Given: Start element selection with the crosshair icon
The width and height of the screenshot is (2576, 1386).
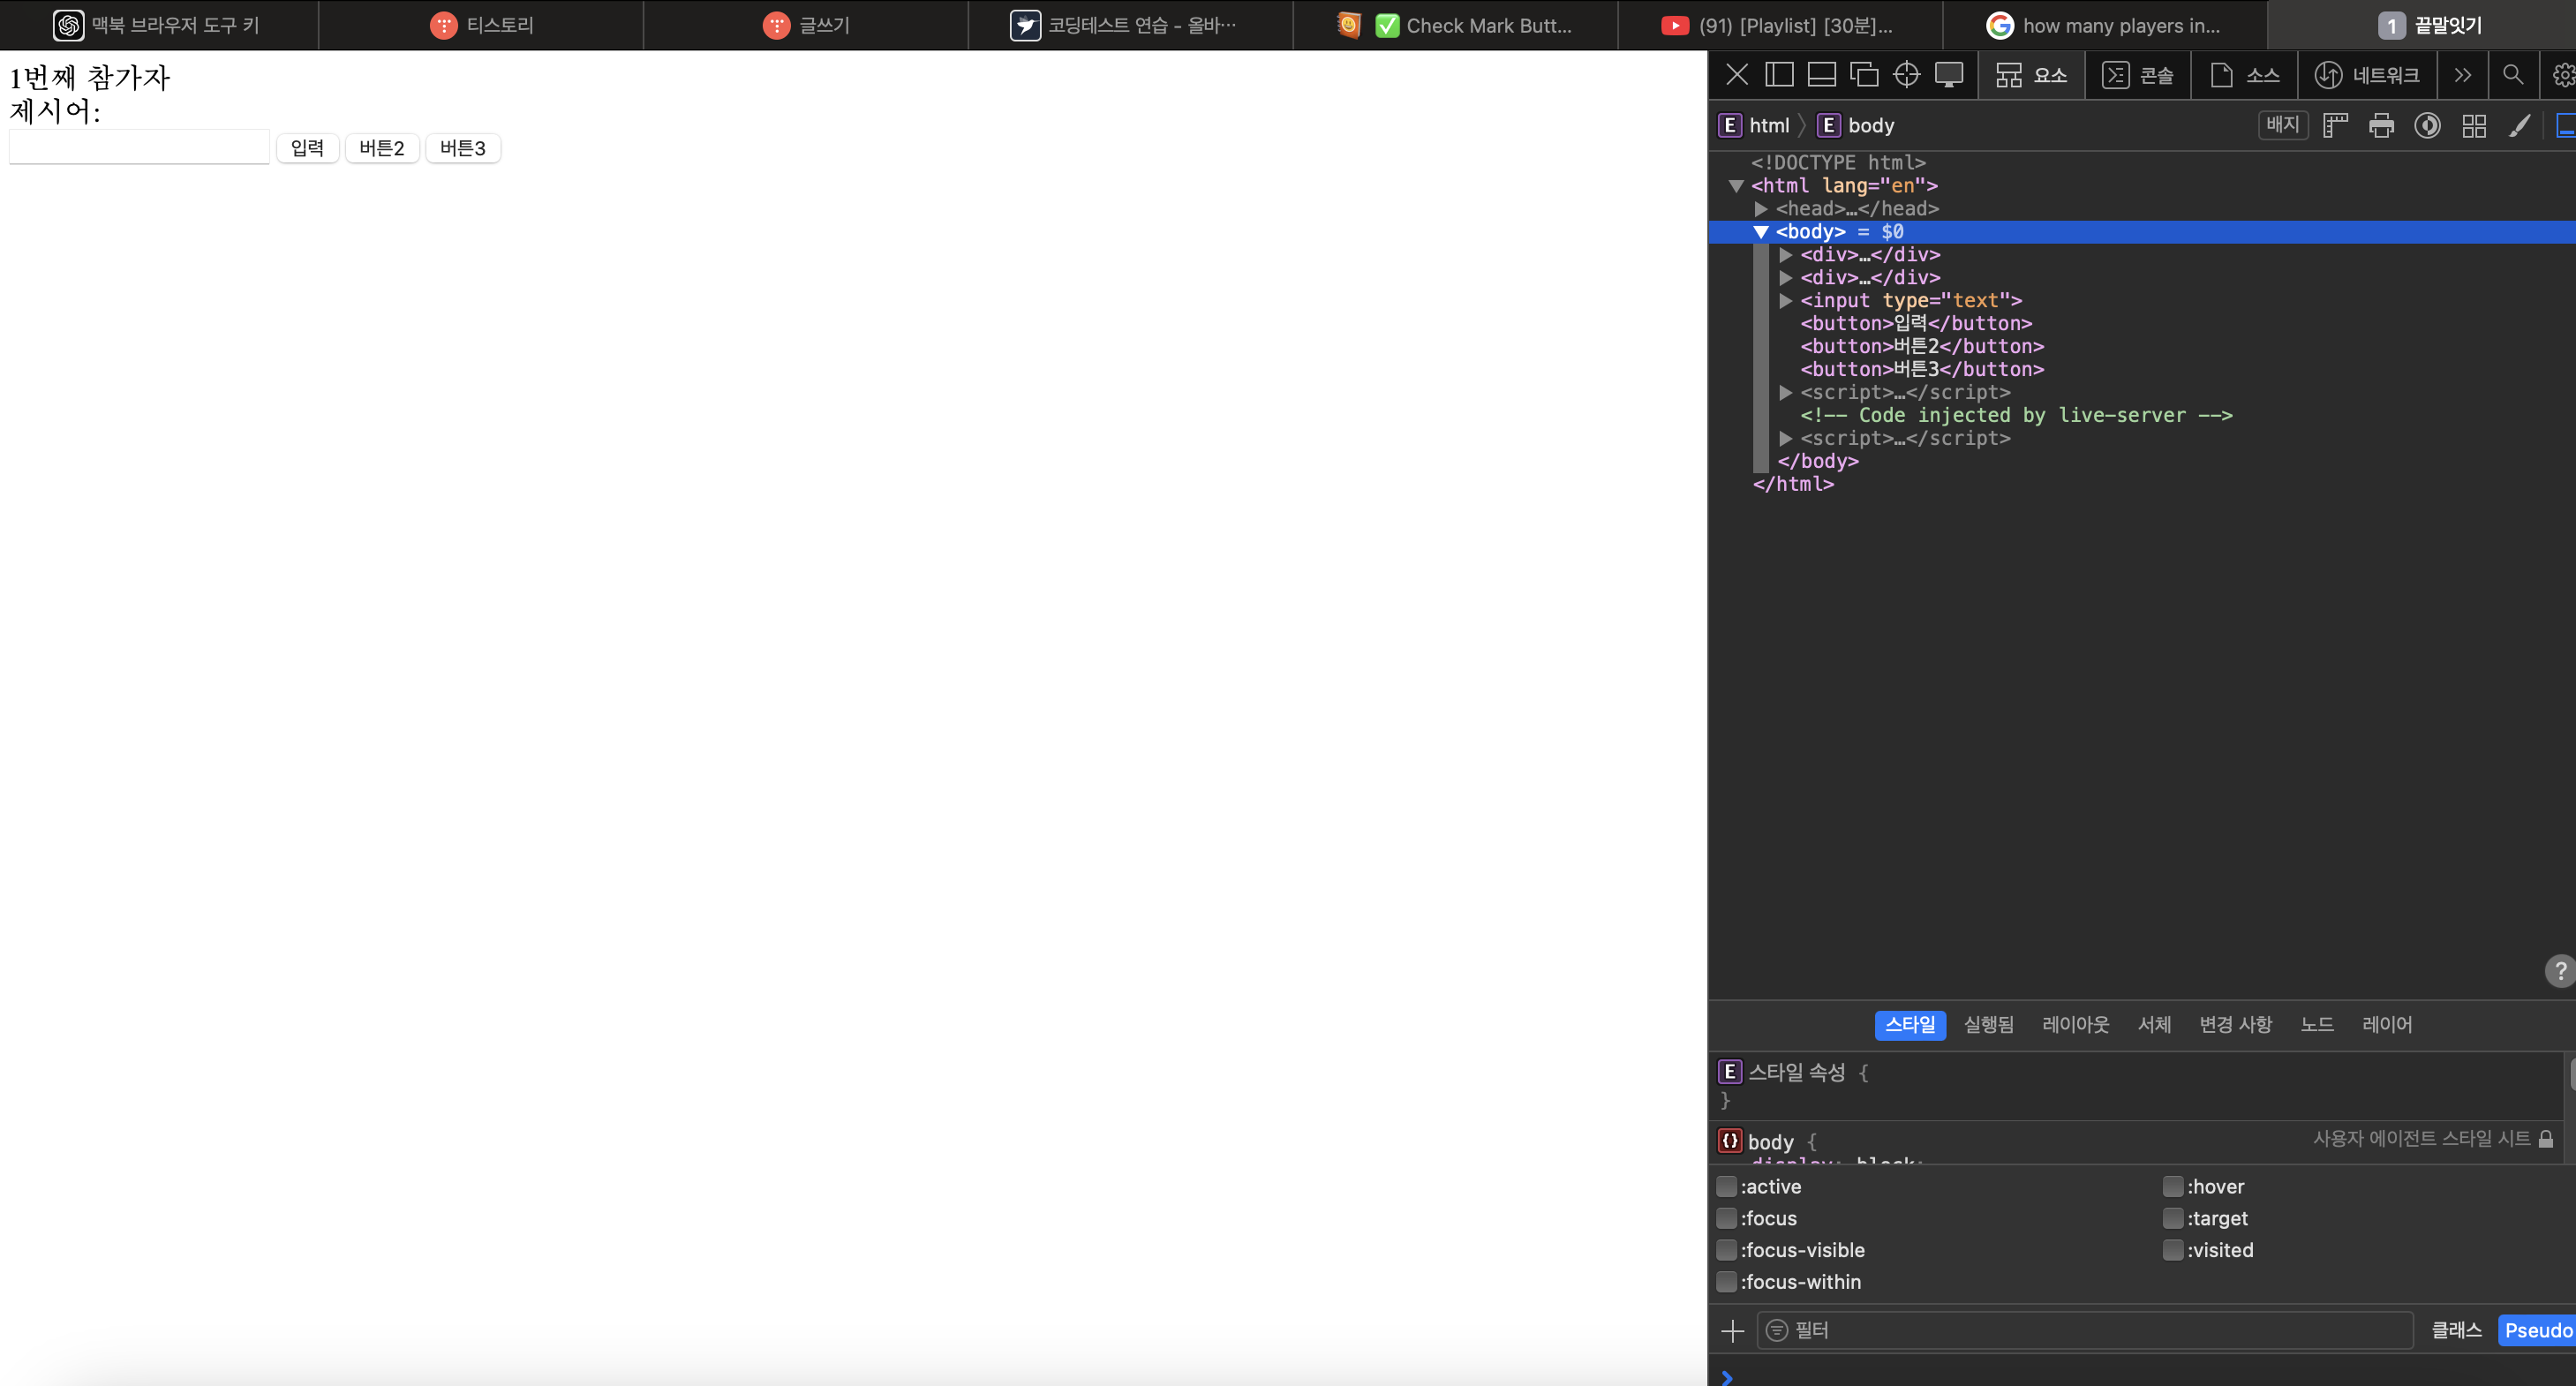Looking at the screenshot, I should point(1906,75).
